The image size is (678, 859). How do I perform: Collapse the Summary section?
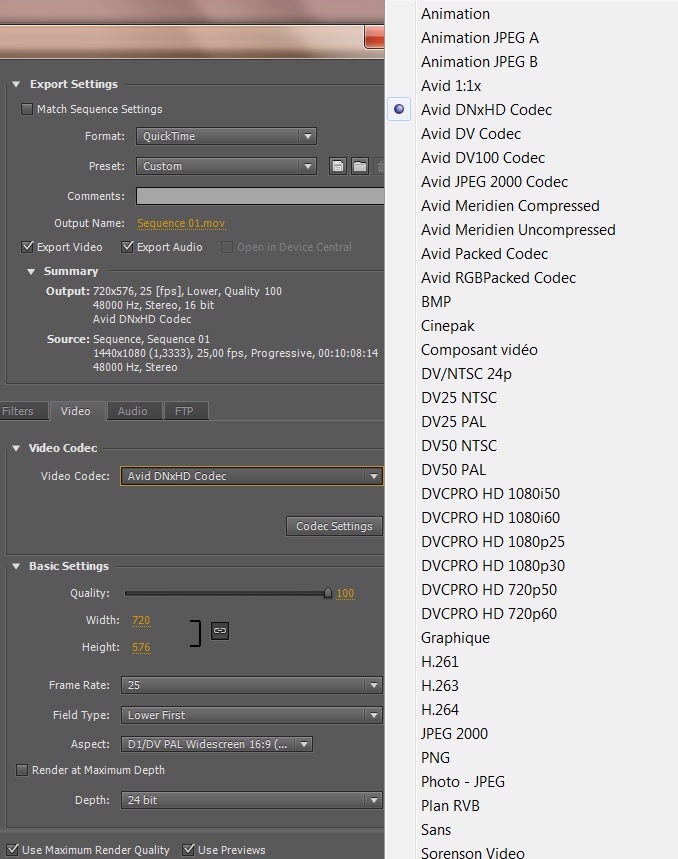(31, 272)
